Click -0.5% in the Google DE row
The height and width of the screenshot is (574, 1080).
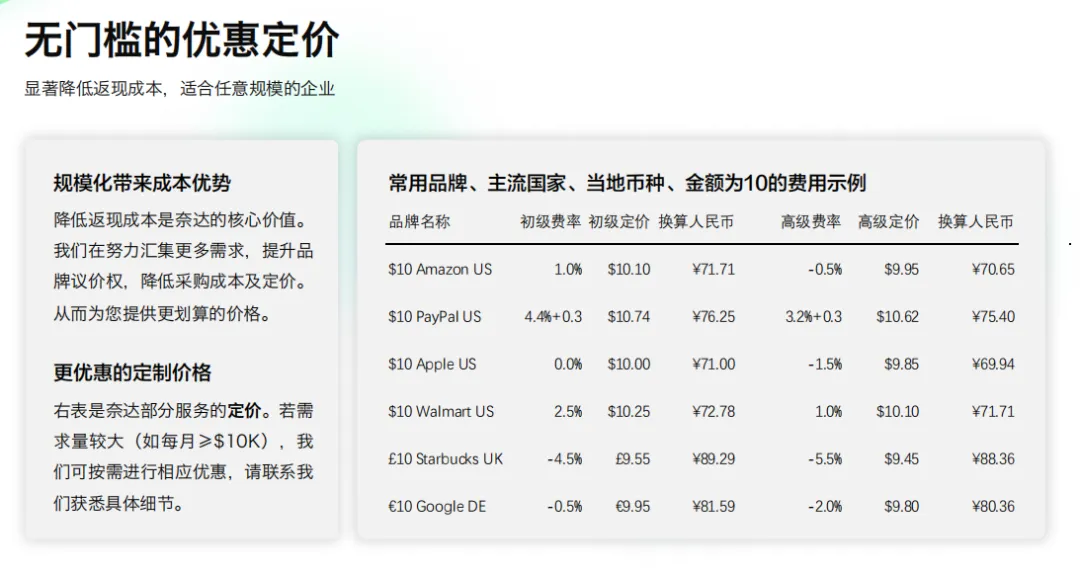(565, 507)
